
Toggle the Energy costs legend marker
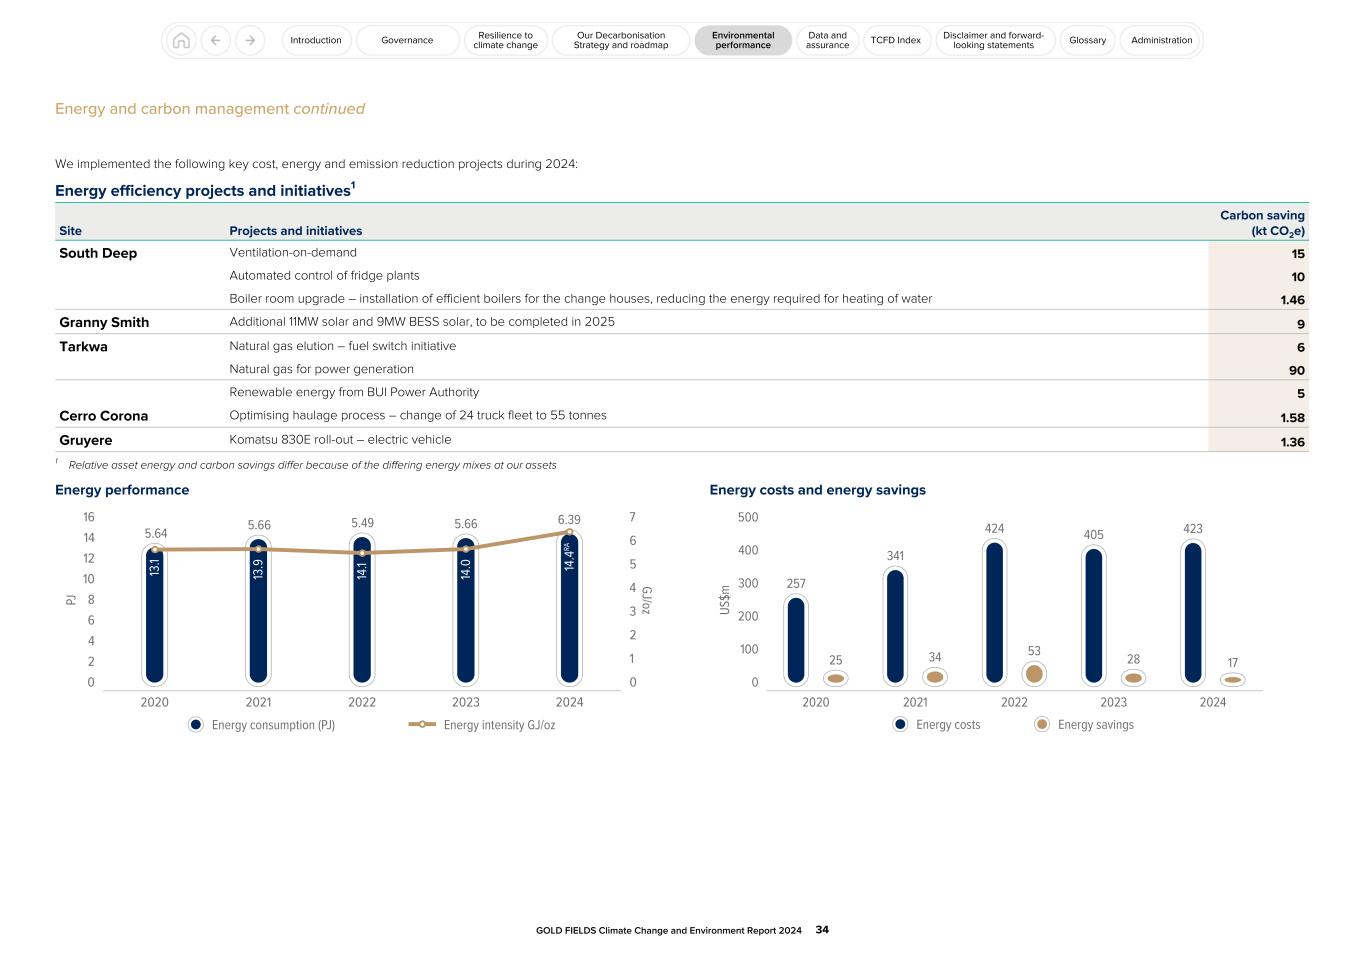click(x=899, y=724)
